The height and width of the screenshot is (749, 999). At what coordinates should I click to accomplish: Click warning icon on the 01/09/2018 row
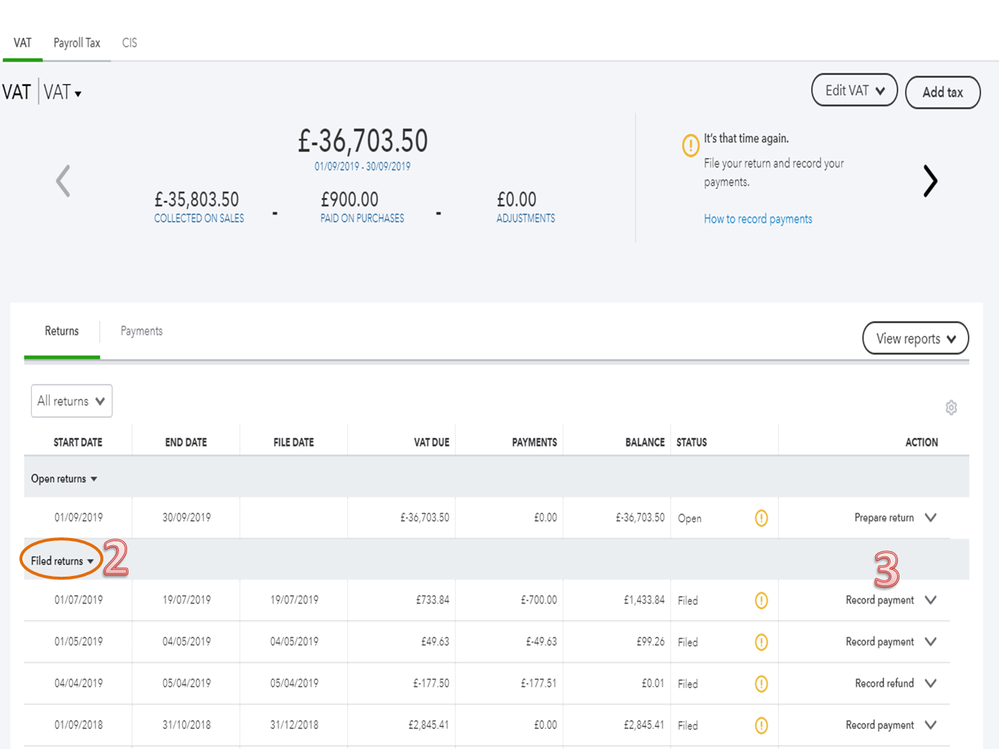(x=761, y=725)
